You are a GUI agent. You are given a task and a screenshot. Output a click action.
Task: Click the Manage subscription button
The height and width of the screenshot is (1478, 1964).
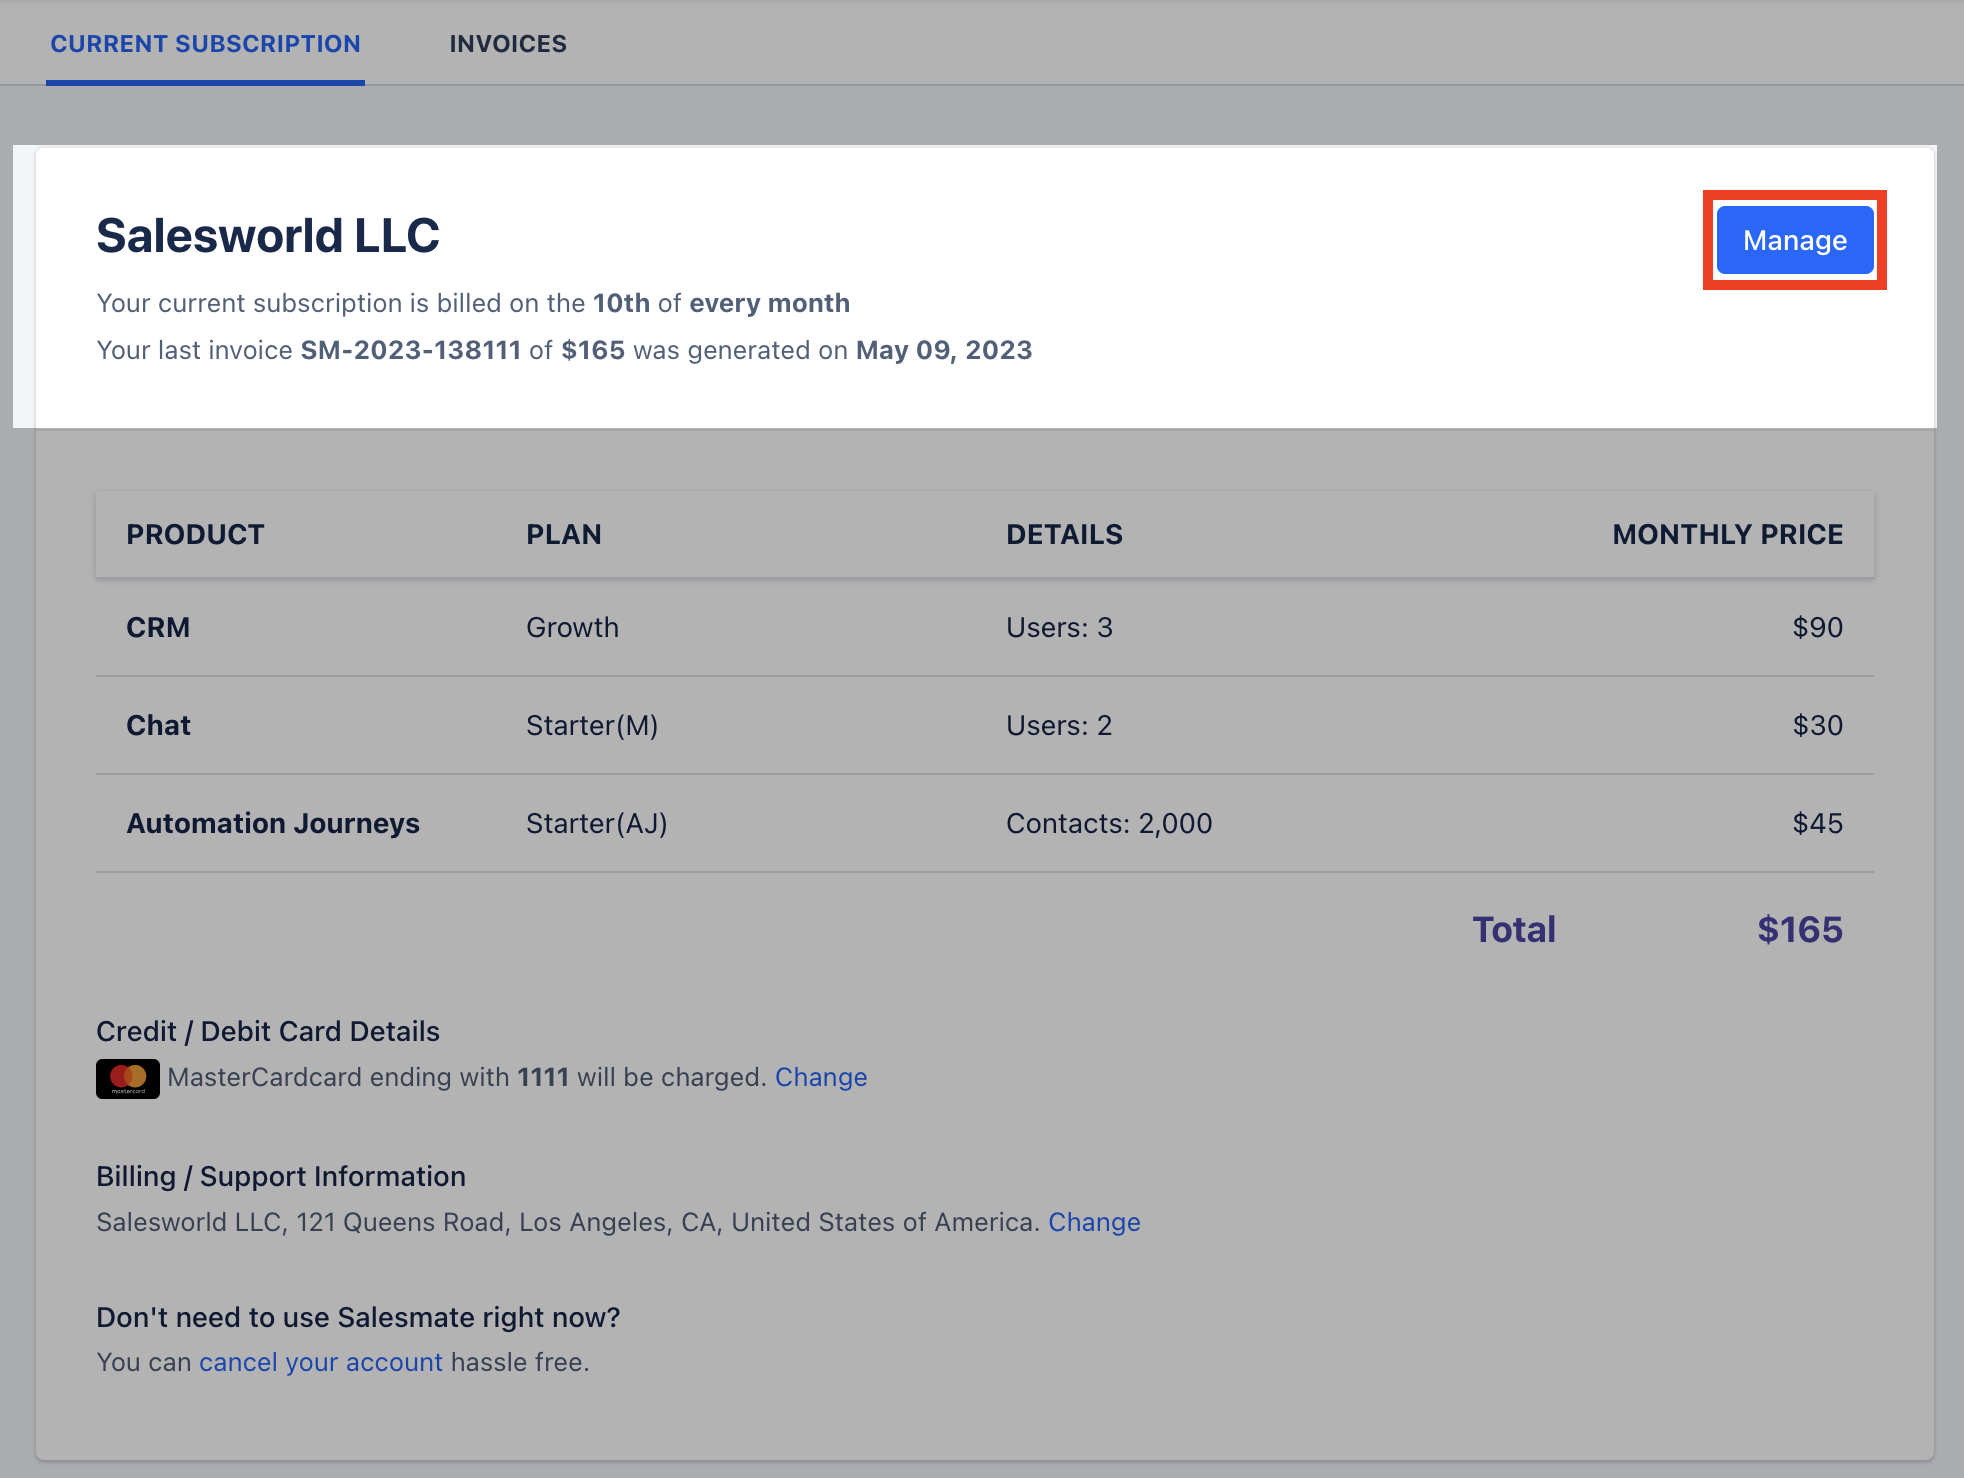[1795, 240]
